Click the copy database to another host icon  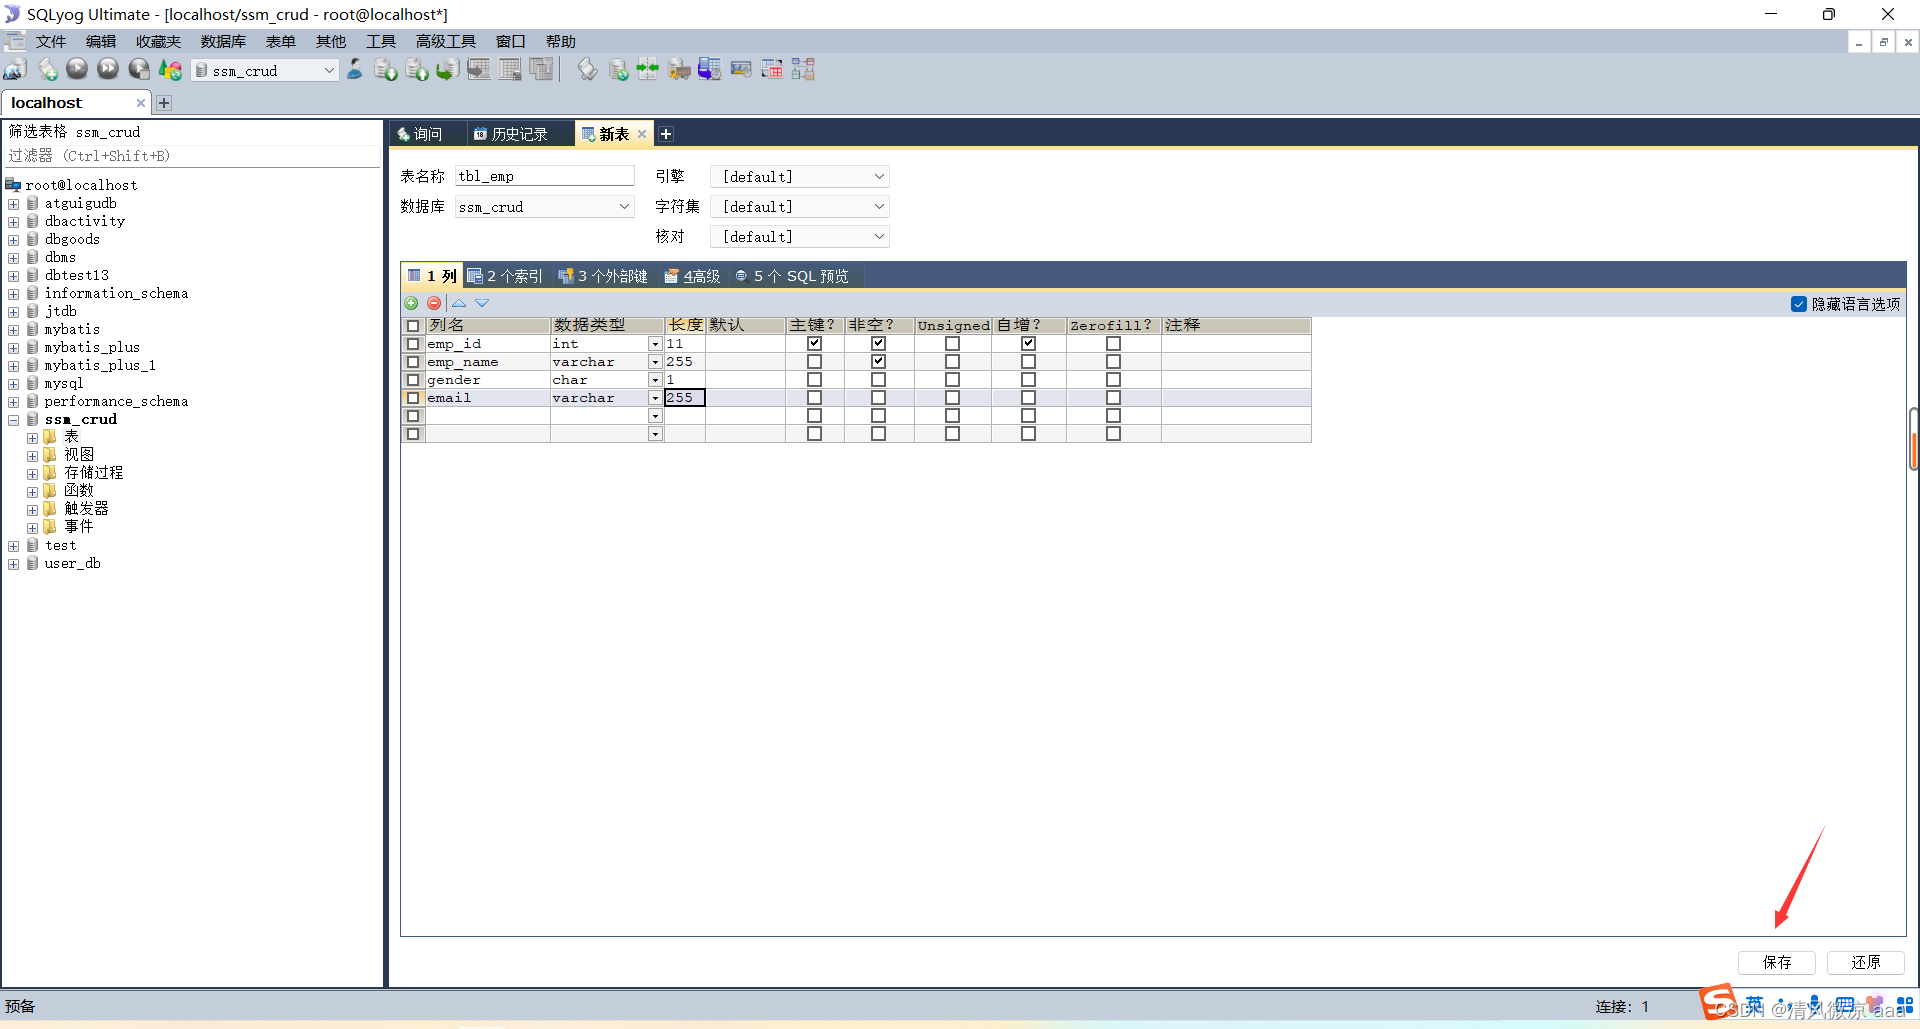click(x=448, y=70)
